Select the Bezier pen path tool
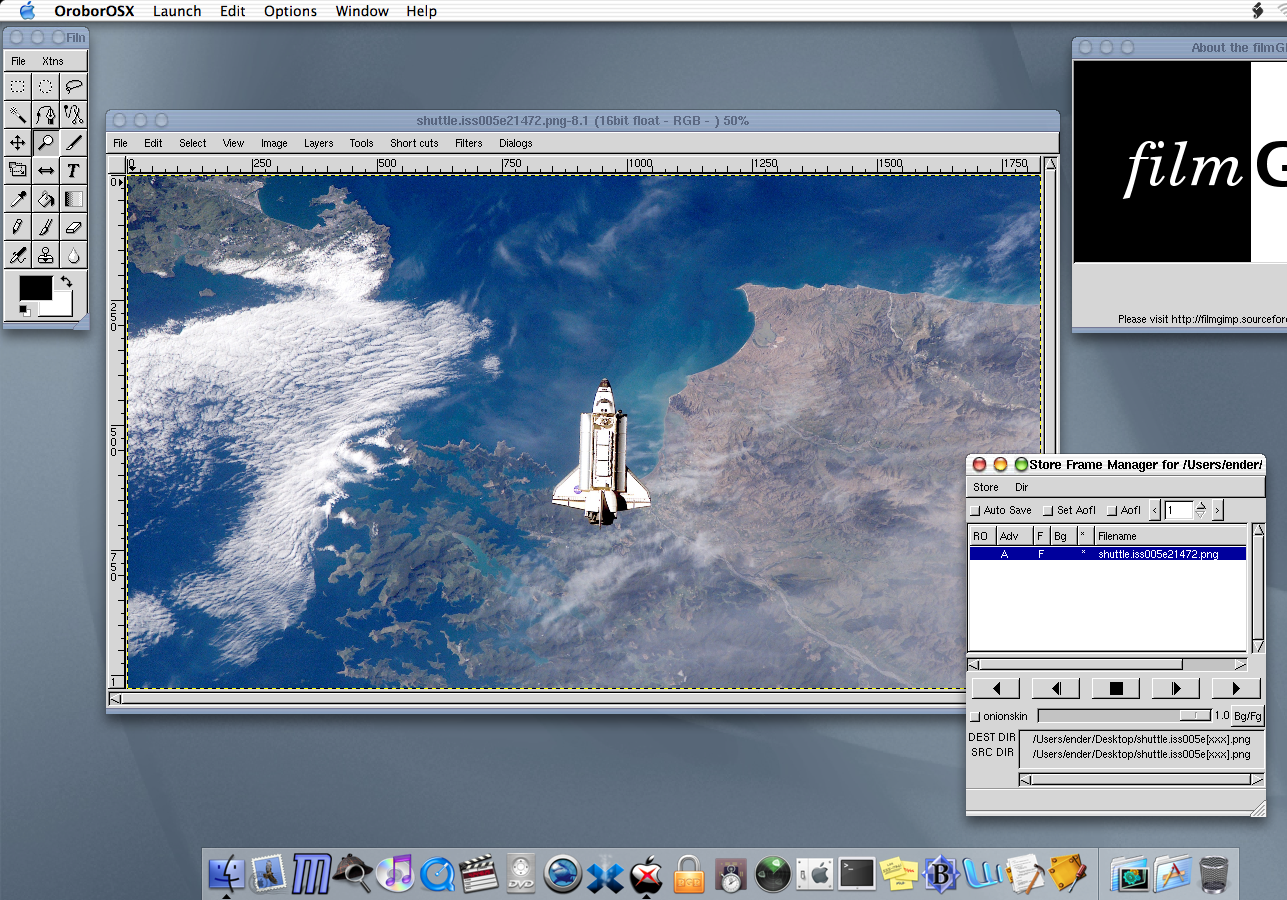This screenshot has height=900, width=1287. tap(46, 114)
